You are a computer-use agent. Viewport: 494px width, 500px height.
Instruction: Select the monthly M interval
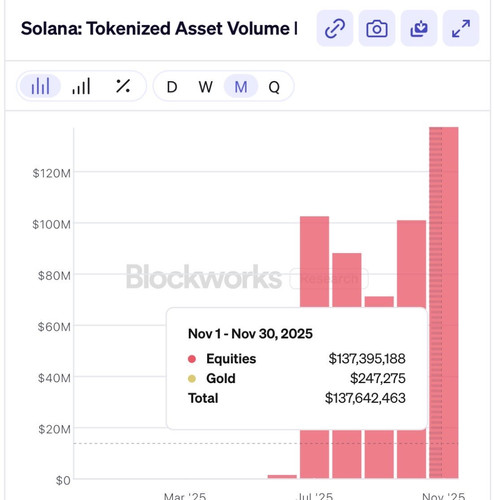click(241, 87)
